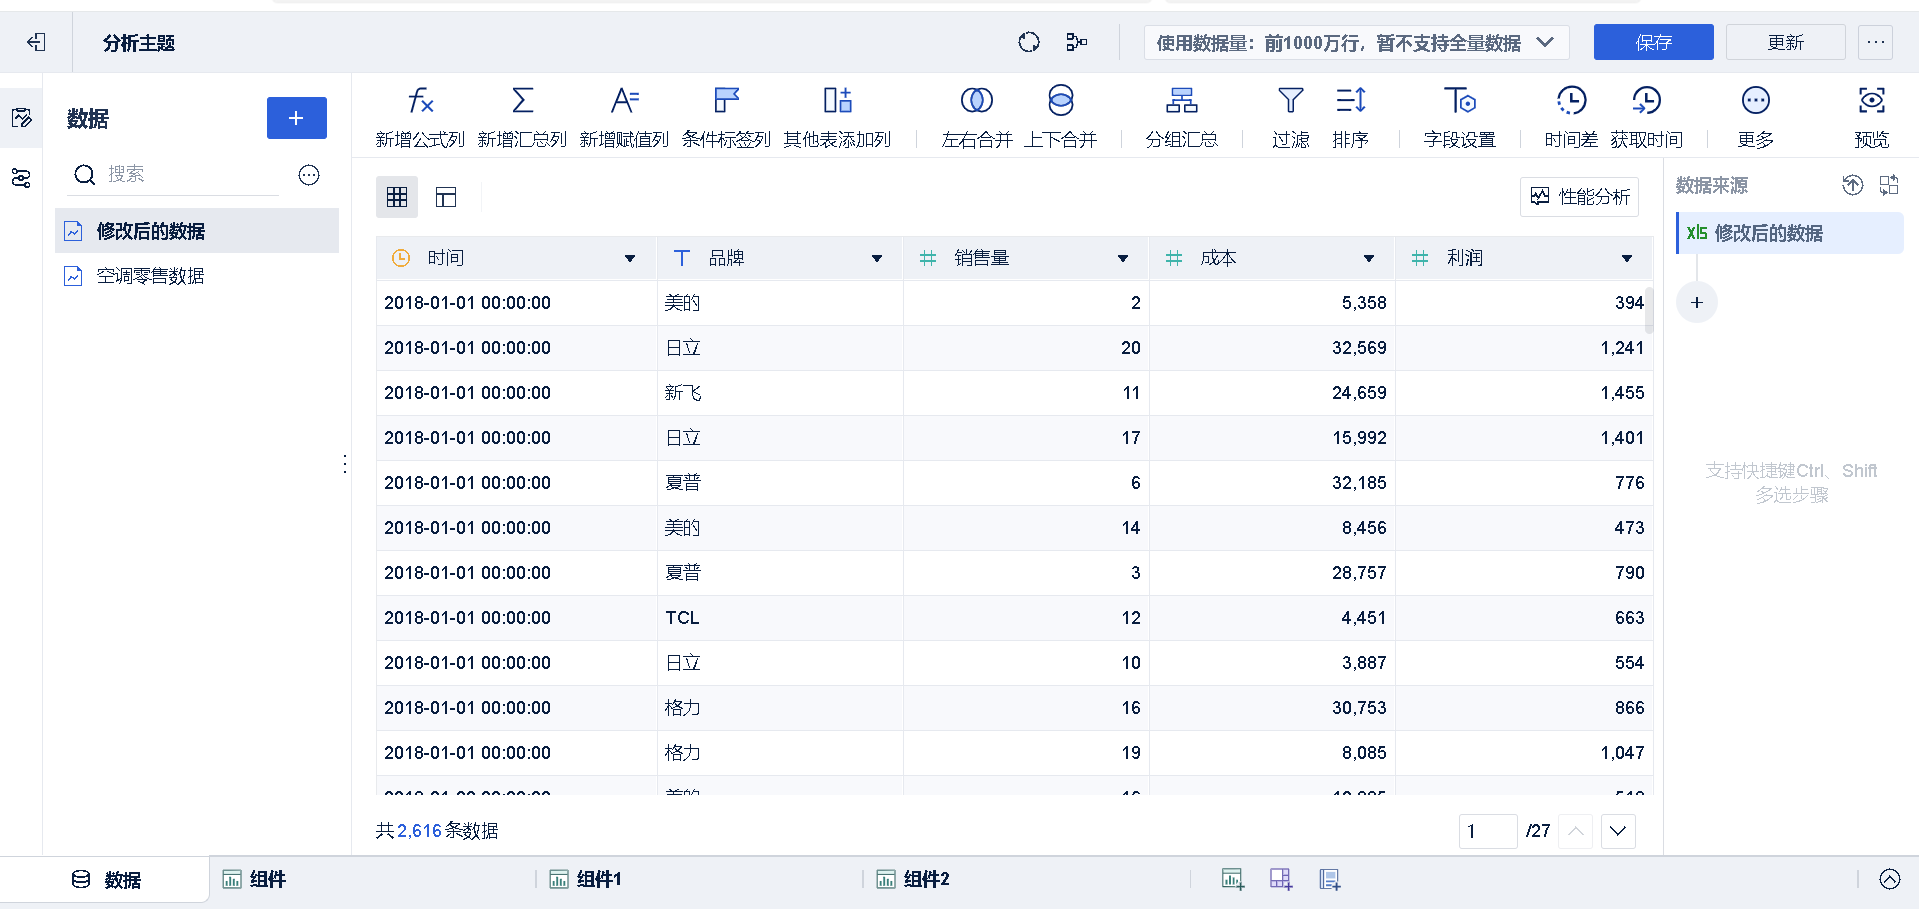Screen dimensions: 1919x909
Task: Open the 利润 column dropdown arrow
Action: [1627, 259]
